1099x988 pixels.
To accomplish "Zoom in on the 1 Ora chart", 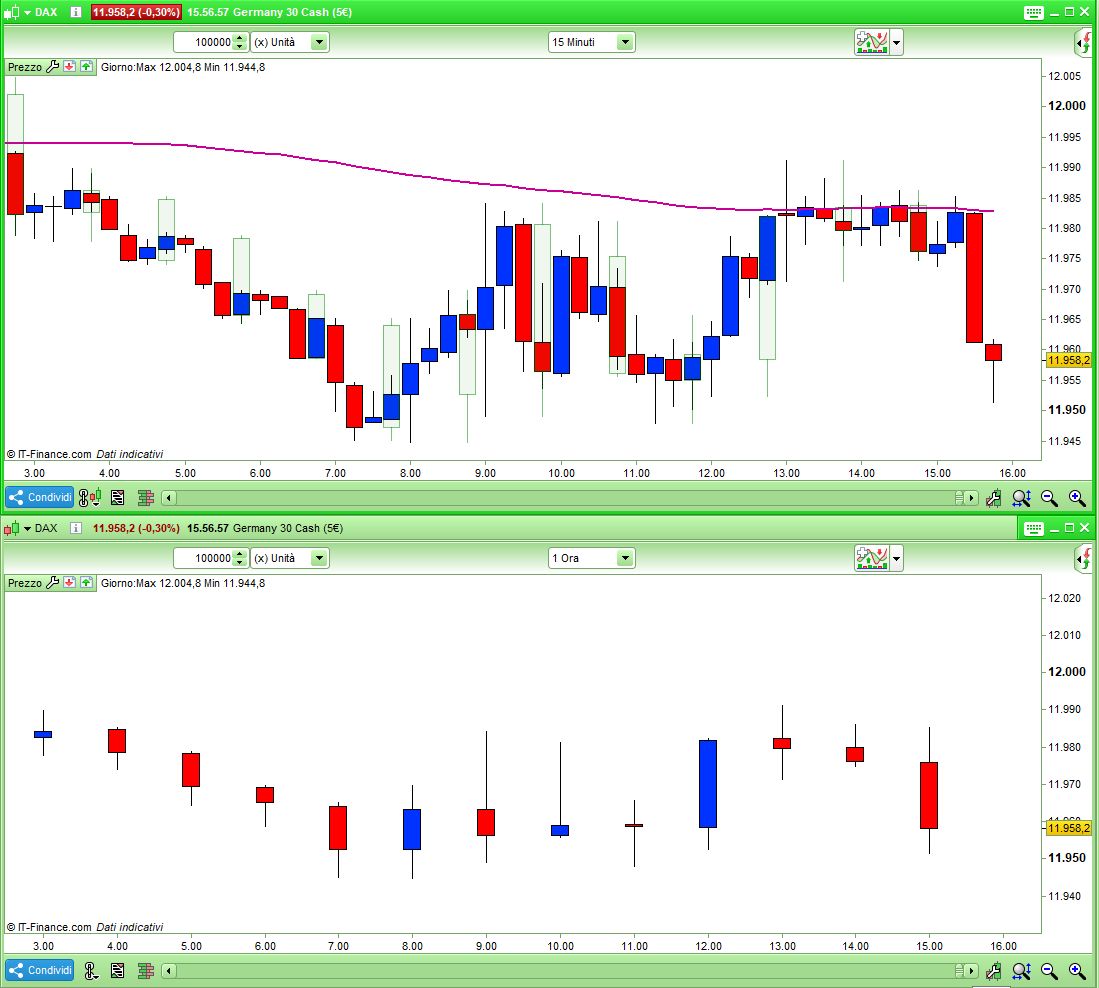I will (x=1077, y=971).
